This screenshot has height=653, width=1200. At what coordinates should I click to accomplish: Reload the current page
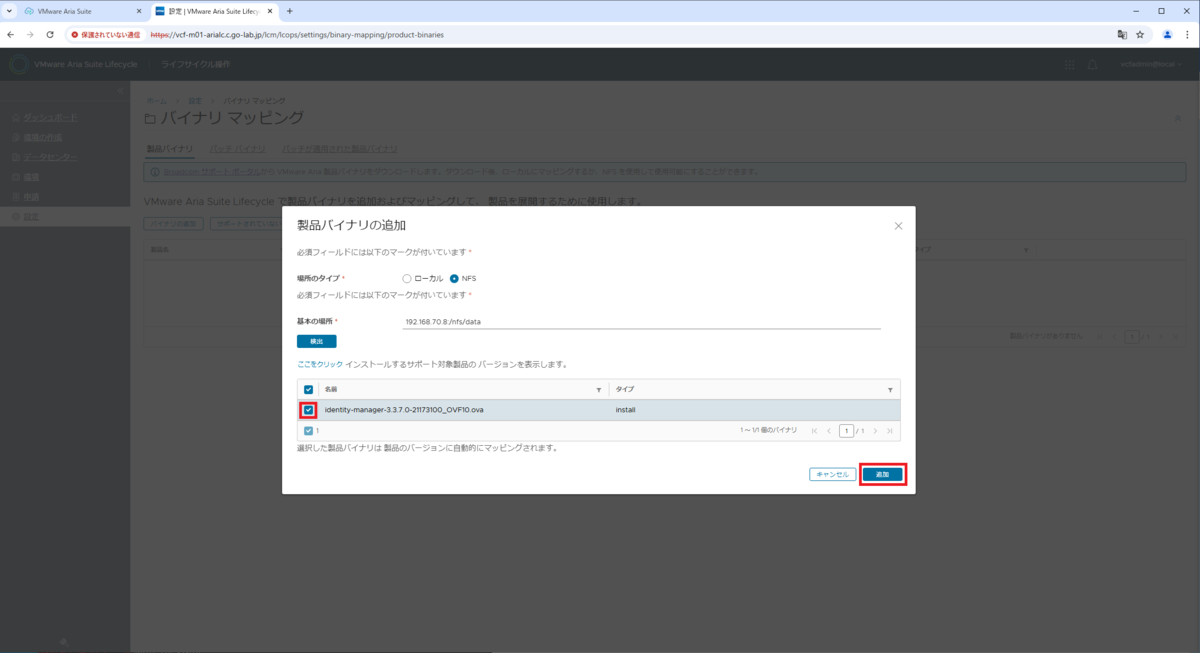(50, 34)
